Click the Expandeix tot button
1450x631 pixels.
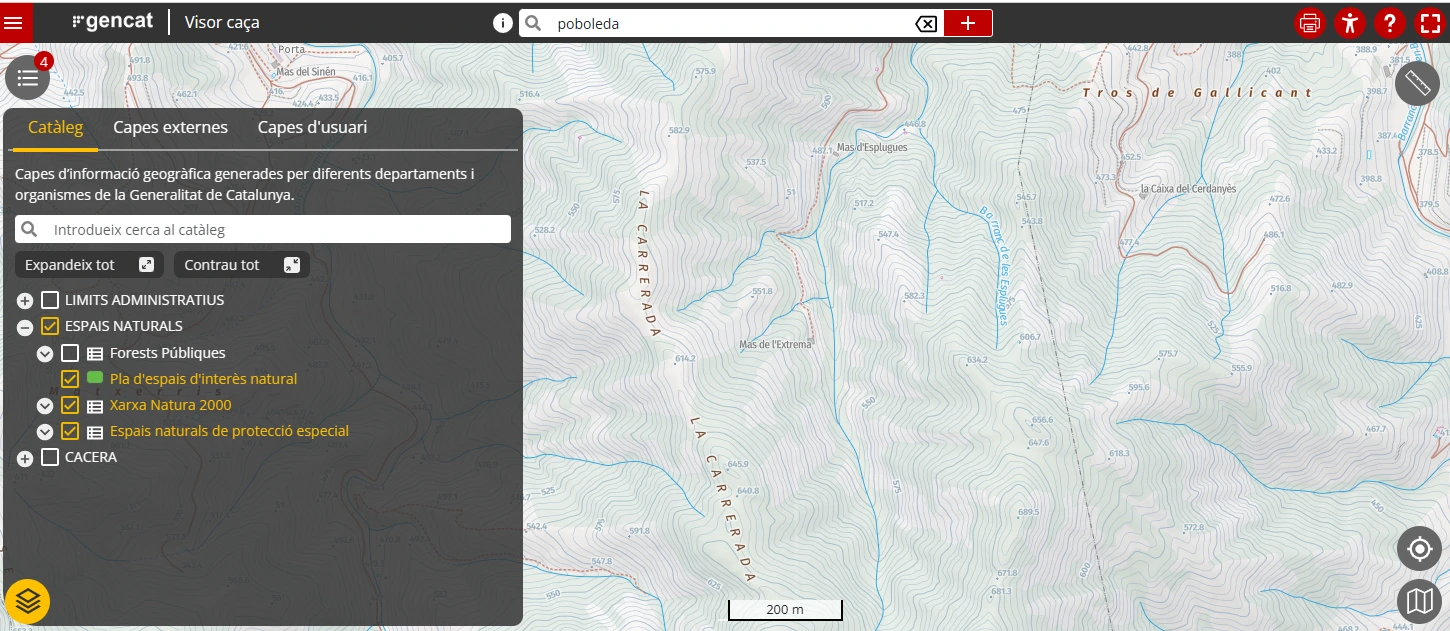click(89, 265)
